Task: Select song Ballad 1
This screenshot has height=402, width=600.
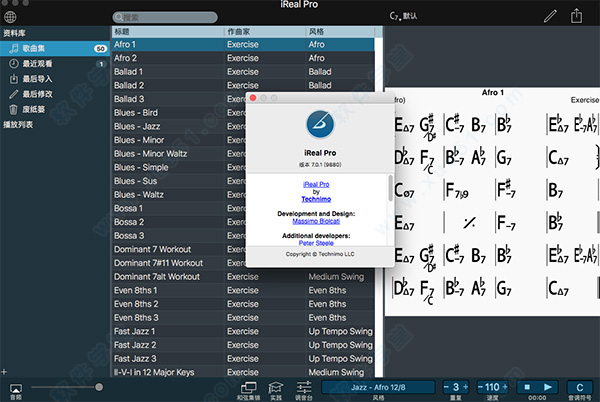Action: point(243,72)
